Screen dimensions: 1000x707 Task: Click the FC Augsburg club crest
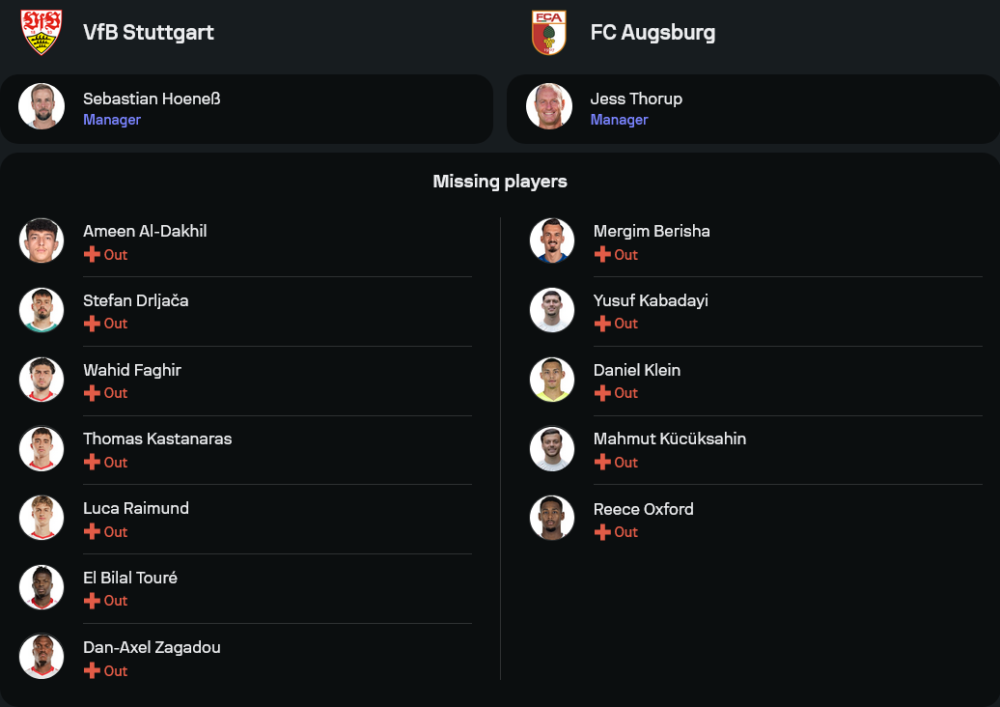click(x=549, y=32)
